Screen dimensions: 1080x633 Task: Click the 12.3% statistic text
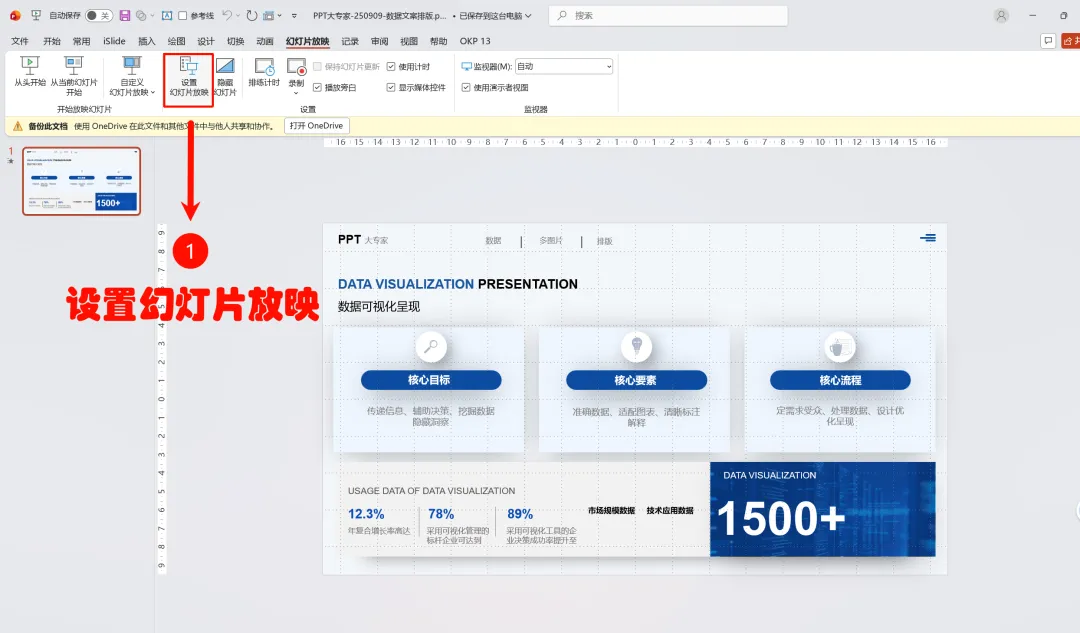(x=366, y=514)
